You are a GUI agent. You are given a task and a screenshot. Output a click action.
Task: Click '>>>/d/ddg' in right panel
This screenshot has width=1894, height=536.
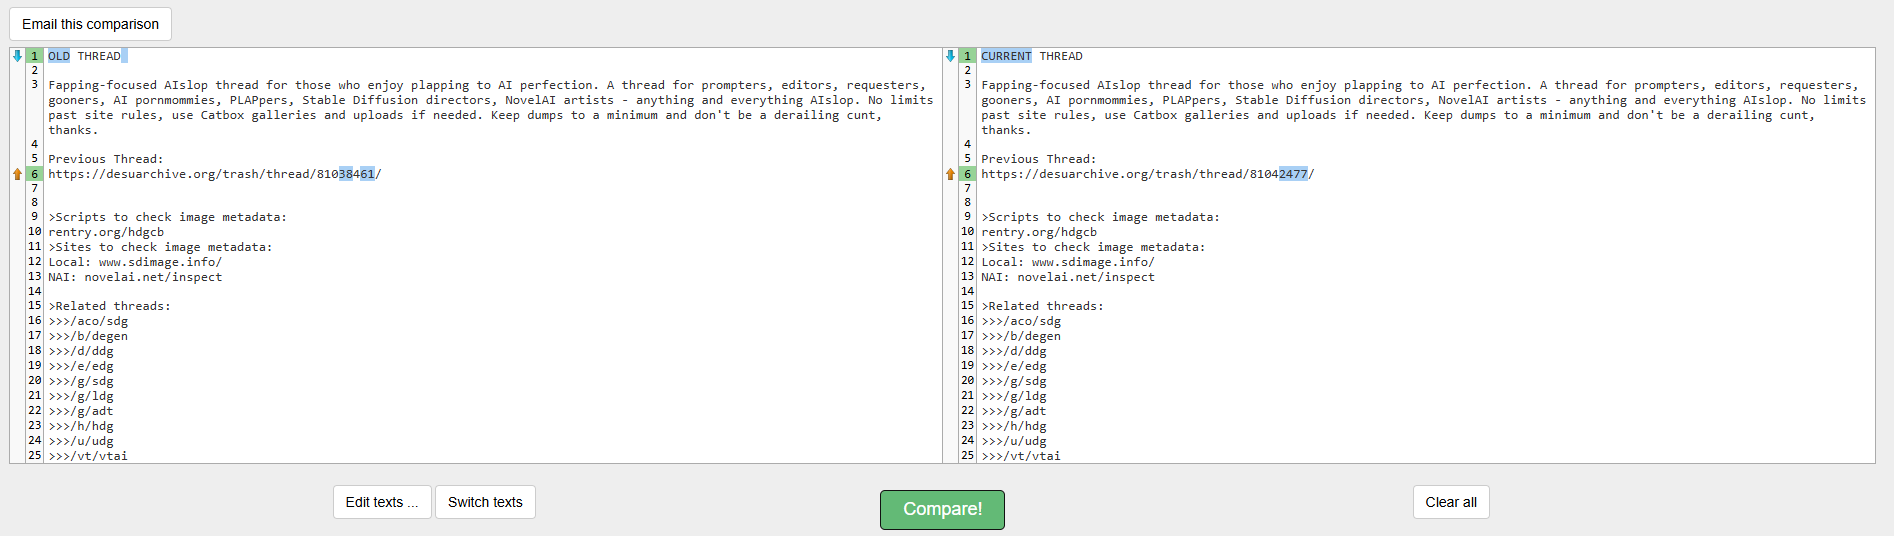pyautogui.click(x=1014, y=351)
